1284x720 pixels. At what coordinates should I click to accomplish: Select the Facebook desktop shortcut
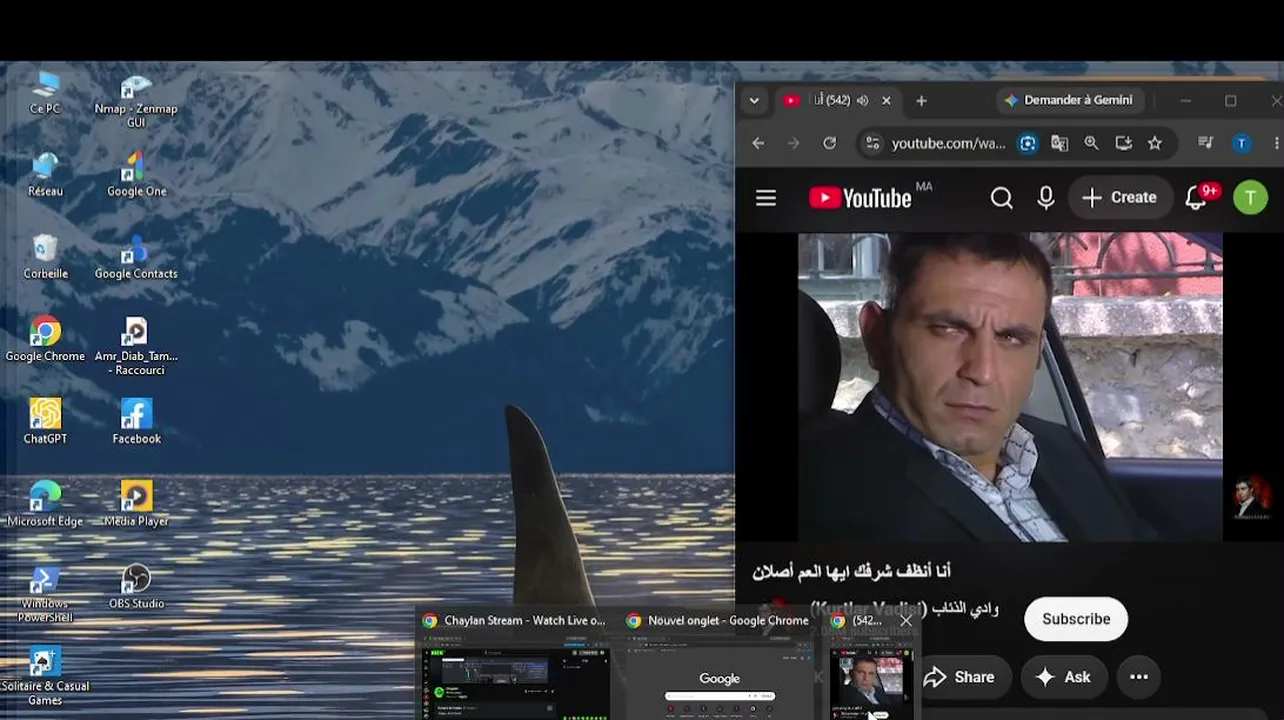pos(136,421)
